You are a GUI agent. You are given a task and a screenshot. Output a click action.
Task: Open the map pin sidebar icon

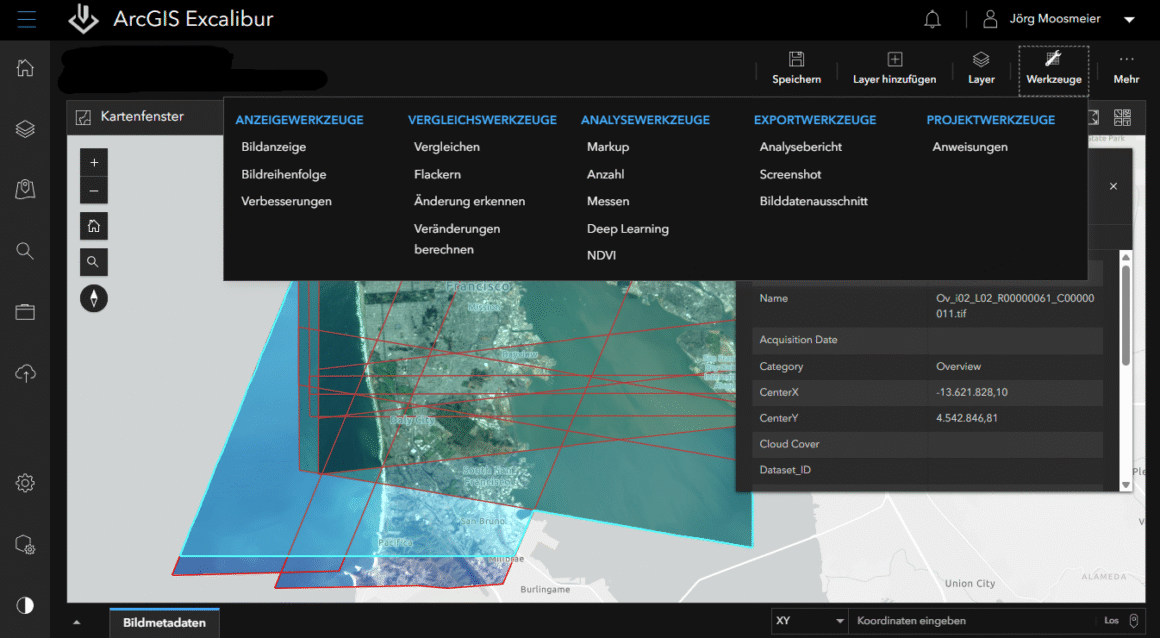click(x=25, y=189)
